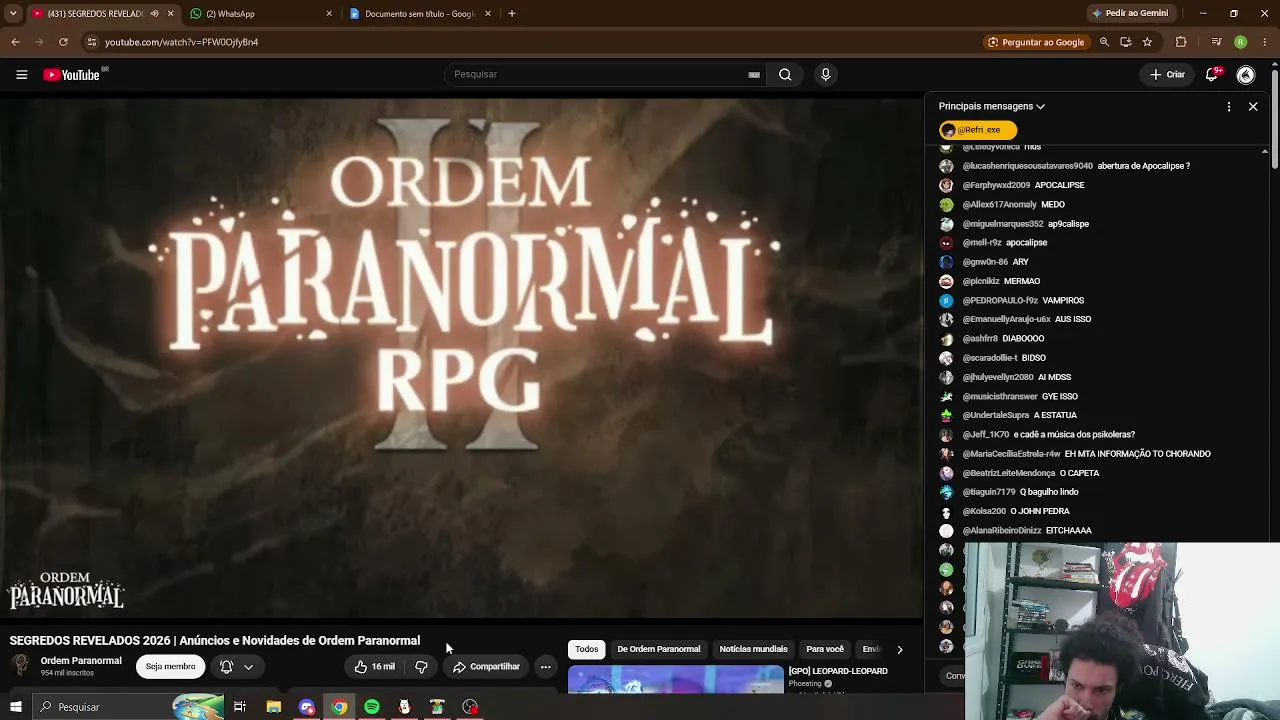Click the Chrome address bar URL

click(x=181, y=42)
